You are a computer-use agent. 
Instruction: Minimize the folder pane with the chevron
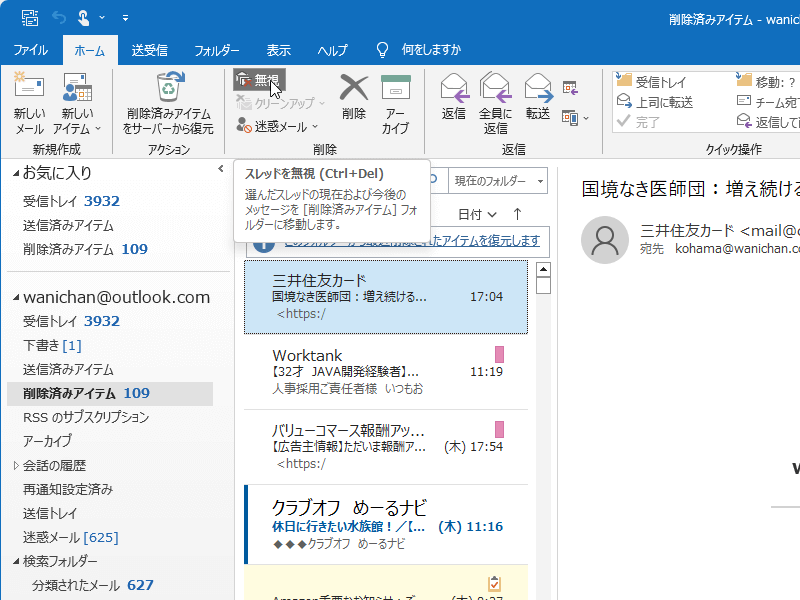[x=221, y=168]
